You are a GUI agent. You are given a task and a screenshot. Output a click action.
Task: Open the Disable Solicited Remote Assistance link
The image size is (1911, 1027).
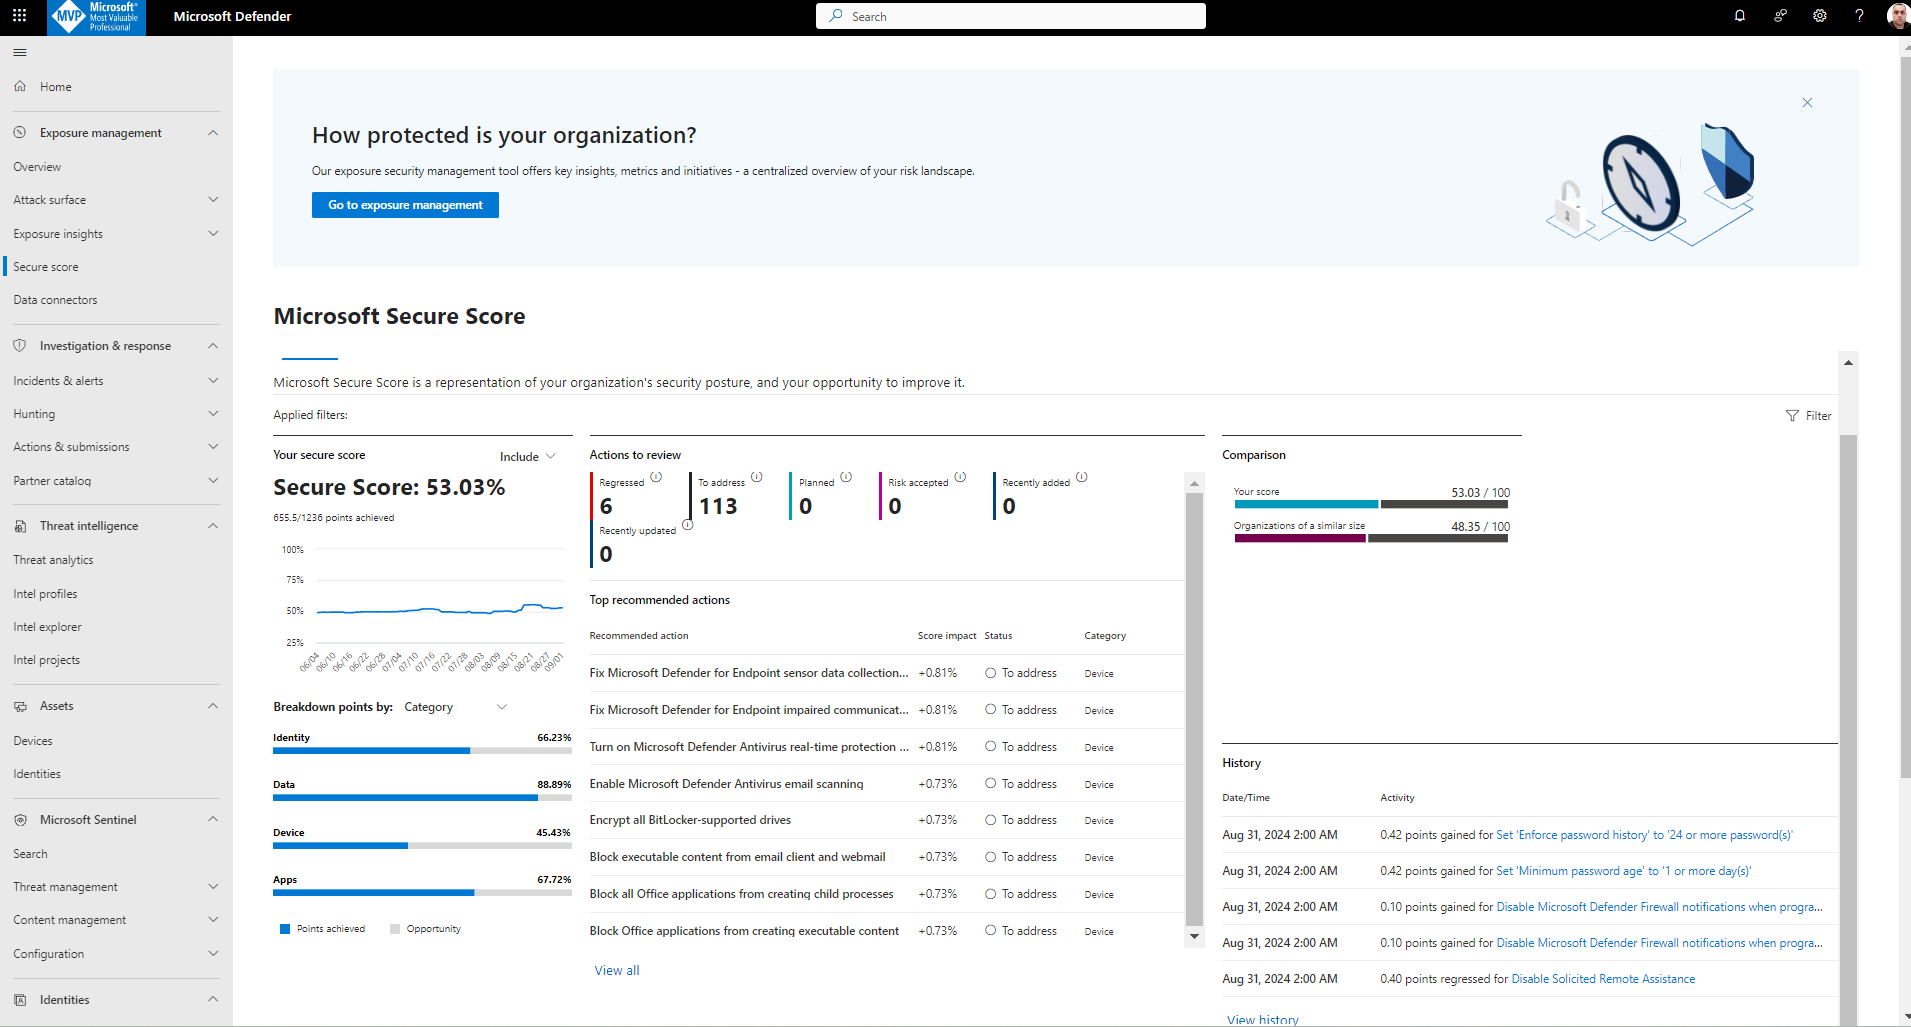(x=1602, y=978)
